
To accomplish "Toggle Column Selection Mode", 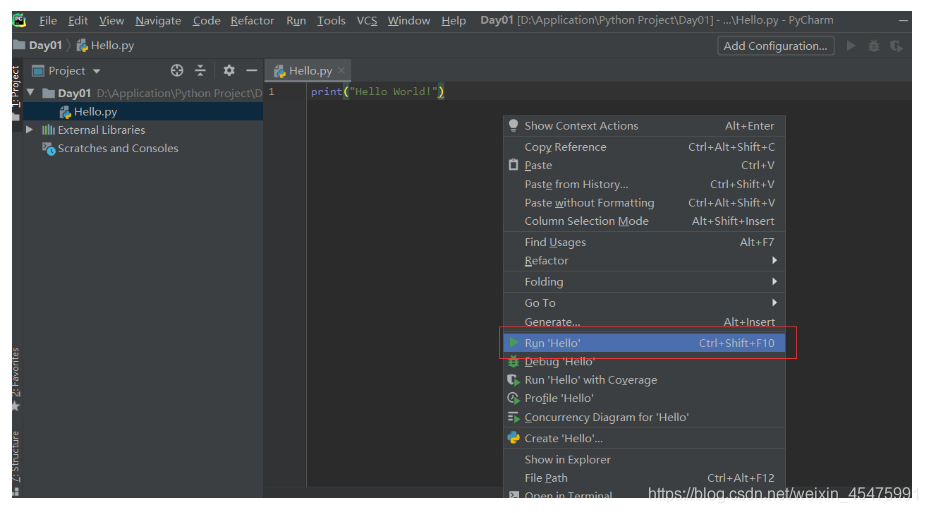I will [644, 221].
